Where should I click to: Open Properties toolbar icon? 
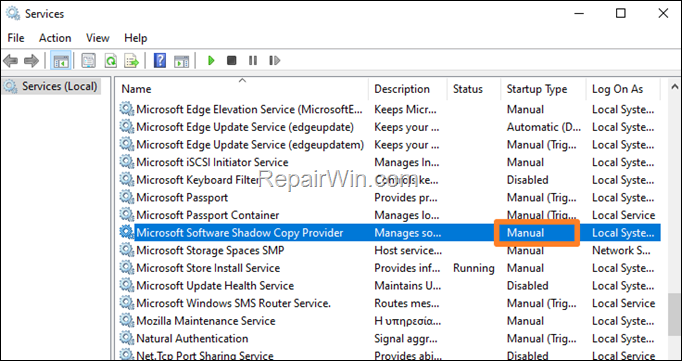pyautogui.click(x=89, y=61)
